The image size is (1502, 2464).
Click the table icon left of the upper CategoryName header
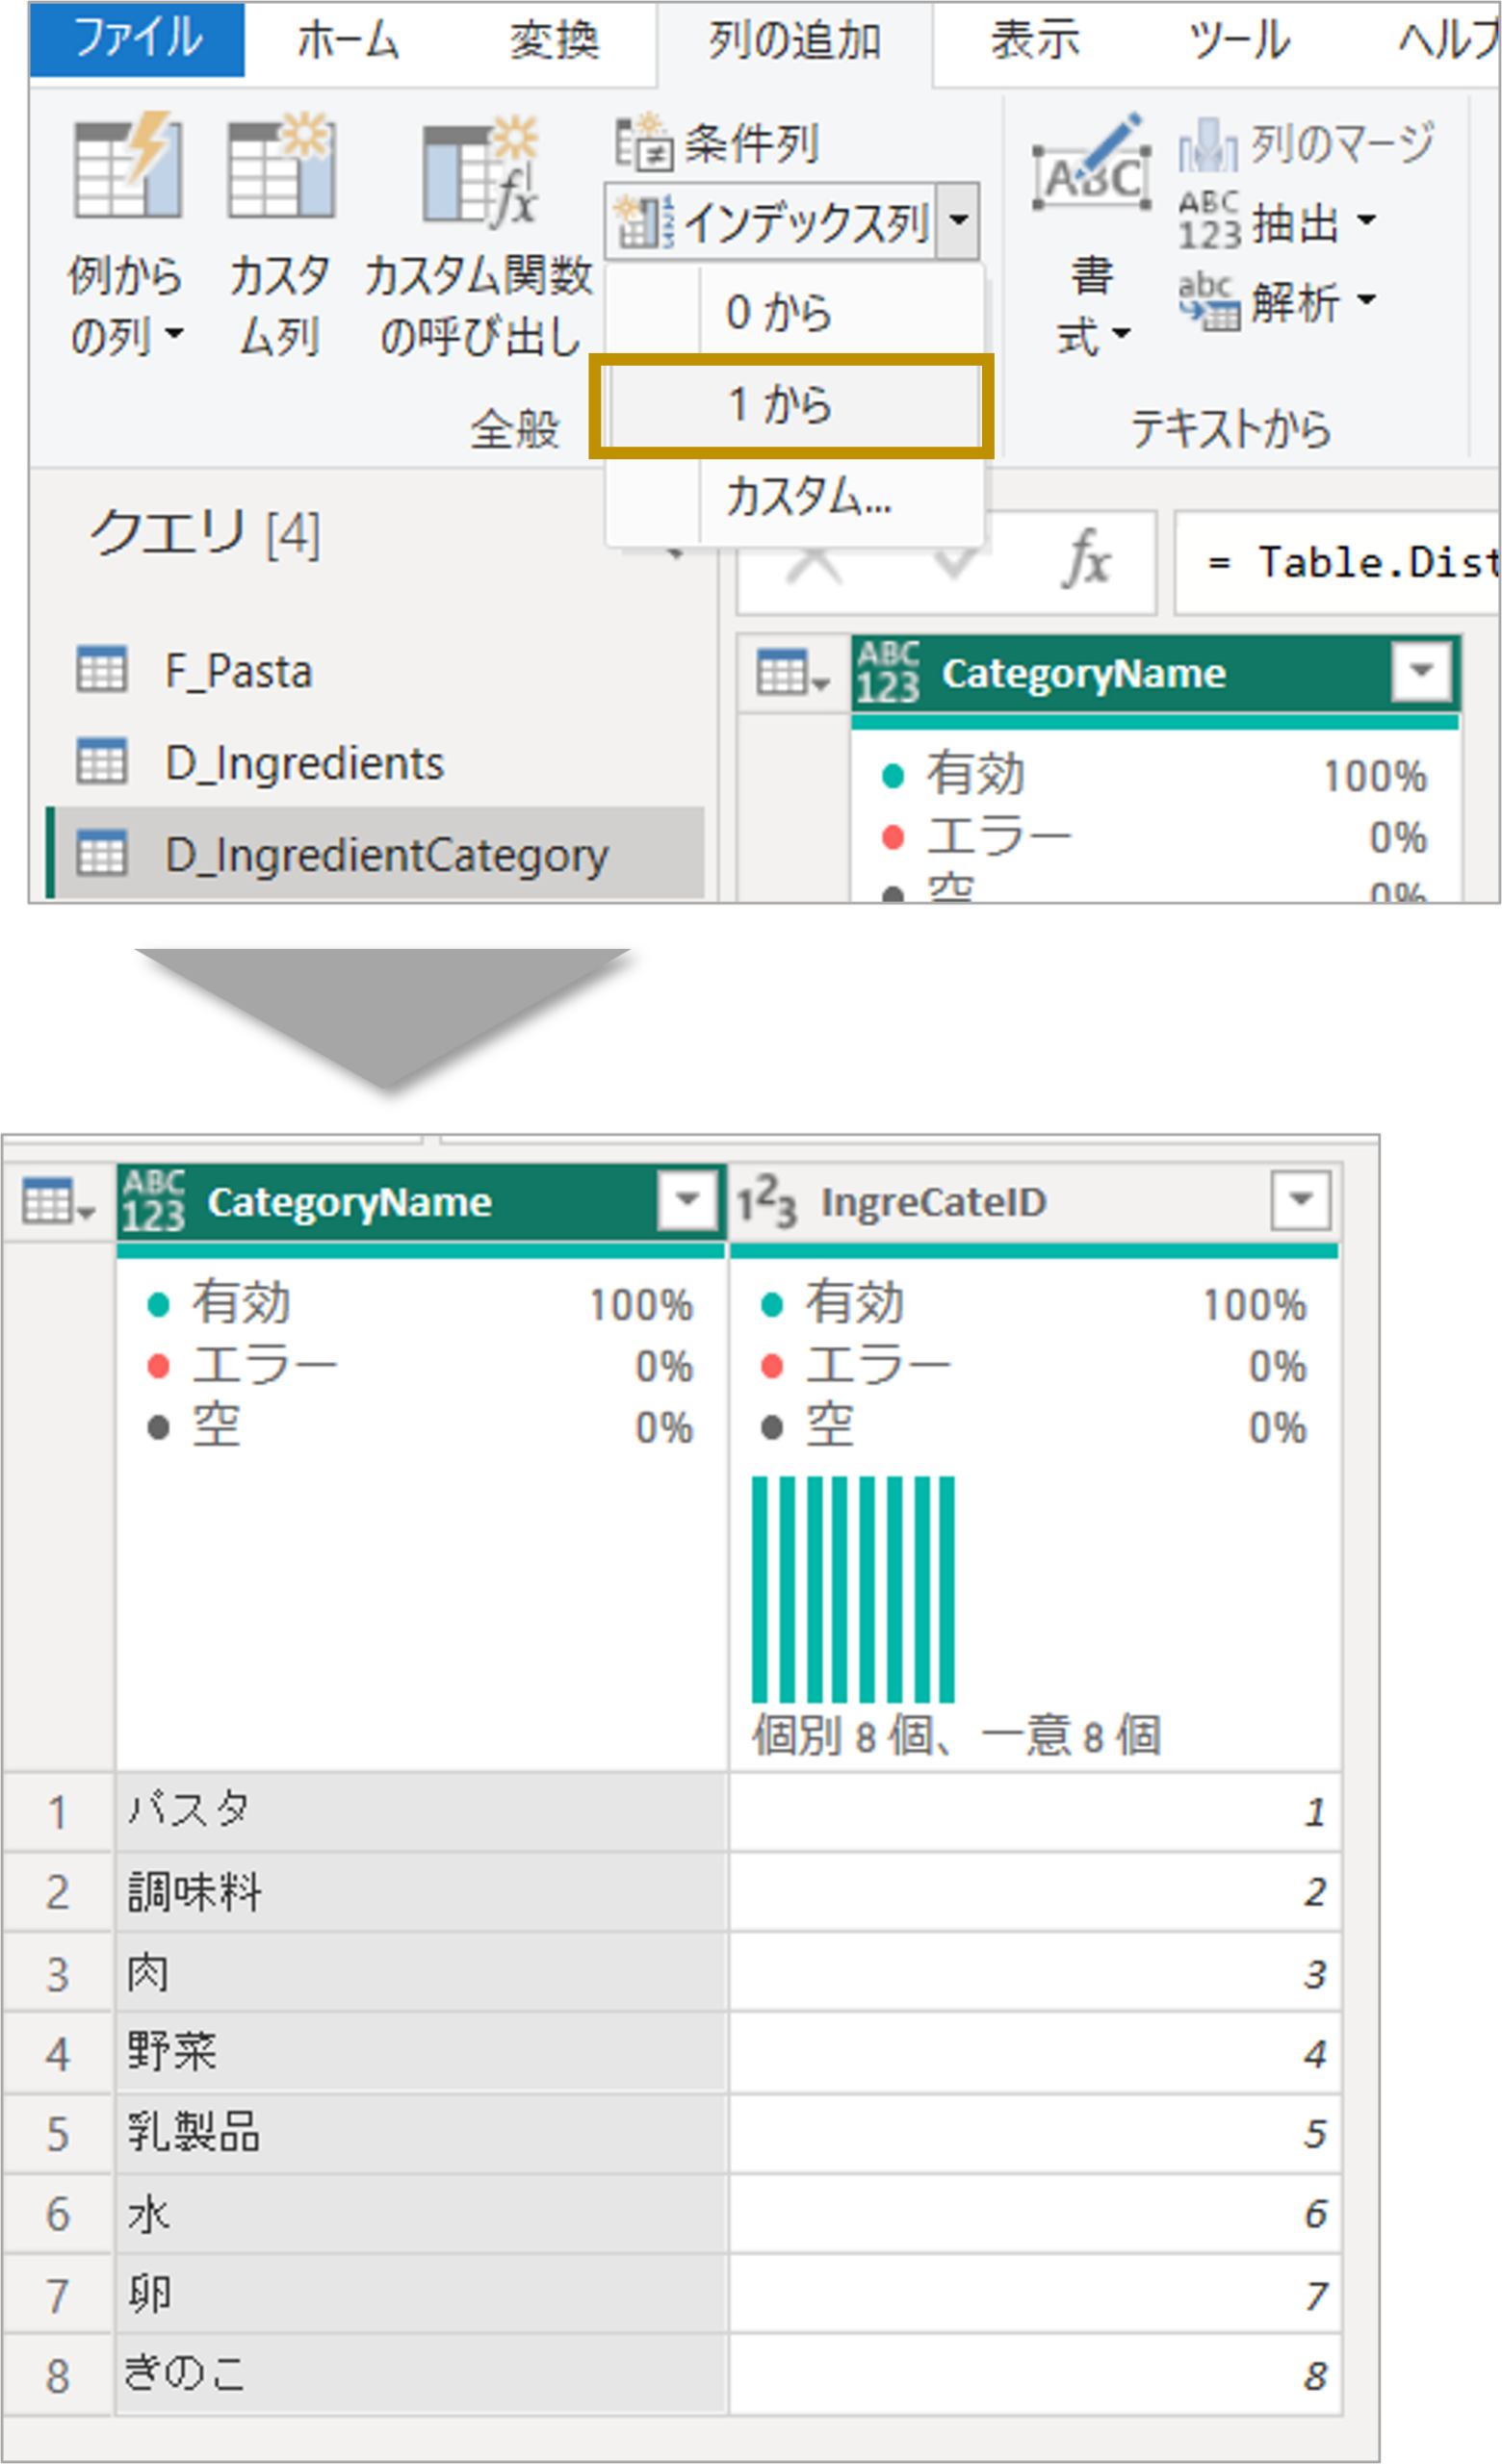(x=792, y=673)
